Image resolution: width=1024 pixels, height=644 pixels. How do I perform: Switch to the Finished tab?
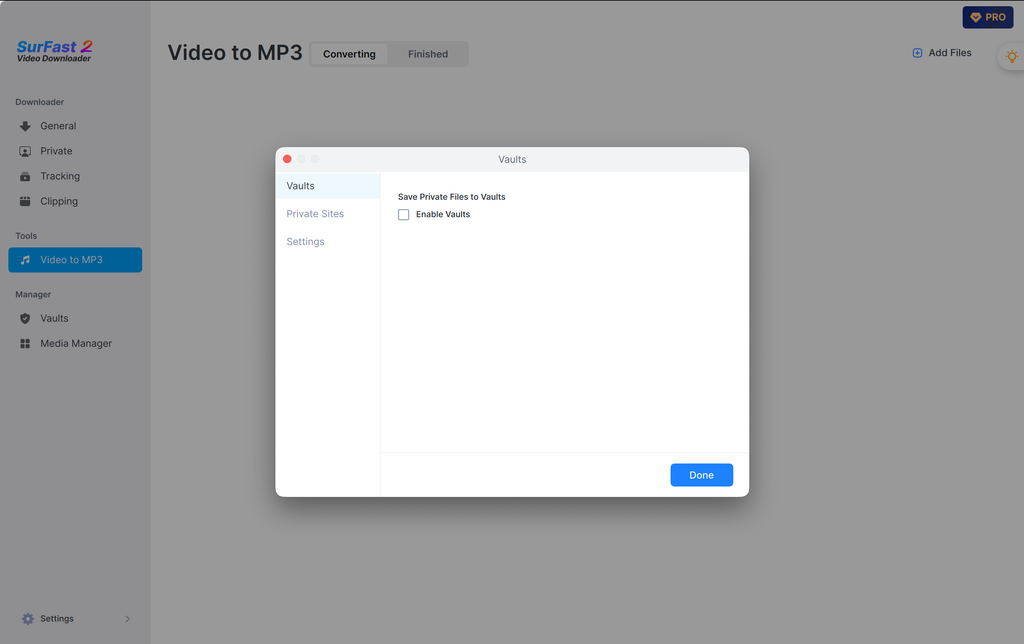tap(428, 54)
